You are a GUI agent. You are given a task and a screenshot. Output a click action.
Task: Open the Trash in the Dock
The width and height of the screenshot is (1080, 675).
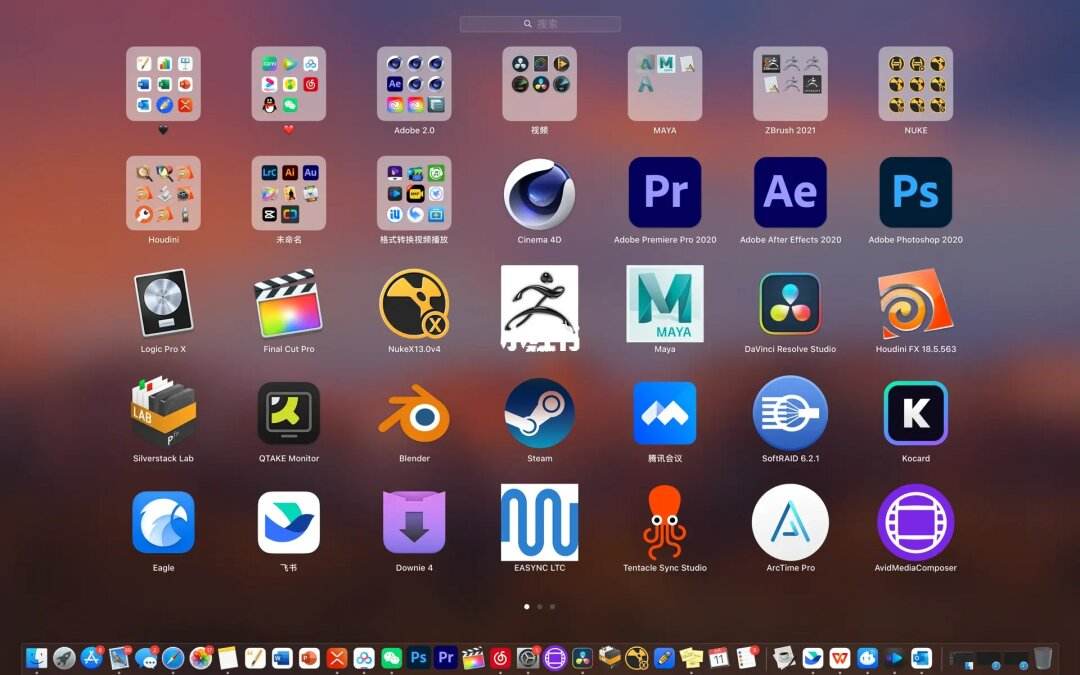coord(1043,658)
